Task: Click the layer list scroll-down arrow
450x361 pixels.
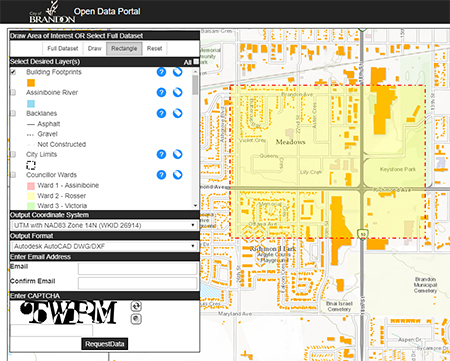Action: [195, 206]
